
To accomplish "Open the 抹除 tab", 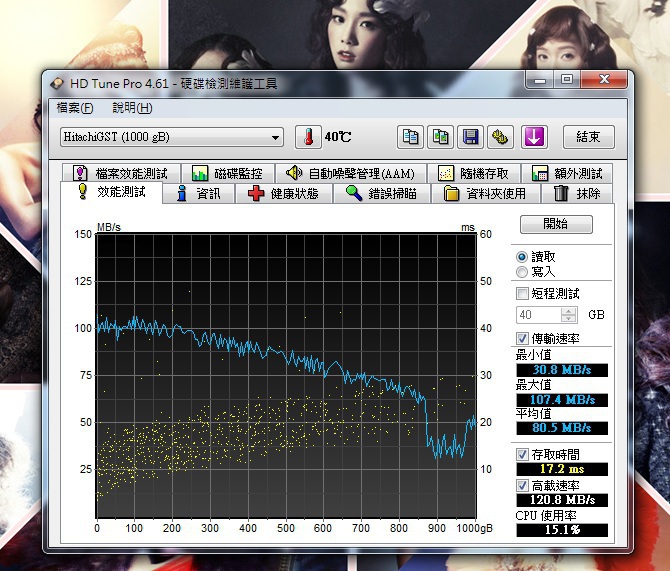I will point(577,194).
